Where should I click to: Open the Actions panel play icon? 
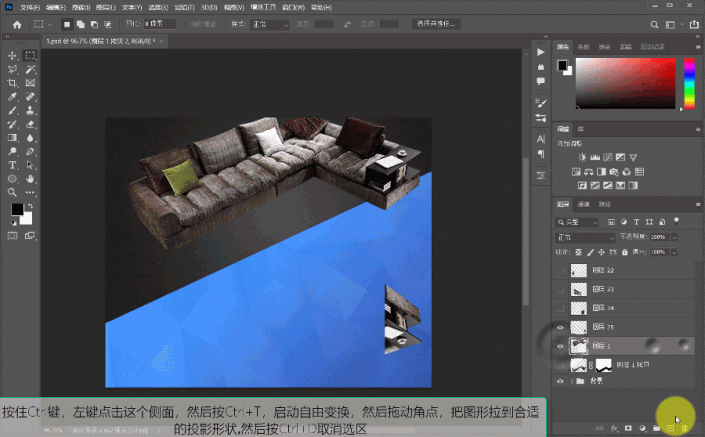tap(540, 52)
